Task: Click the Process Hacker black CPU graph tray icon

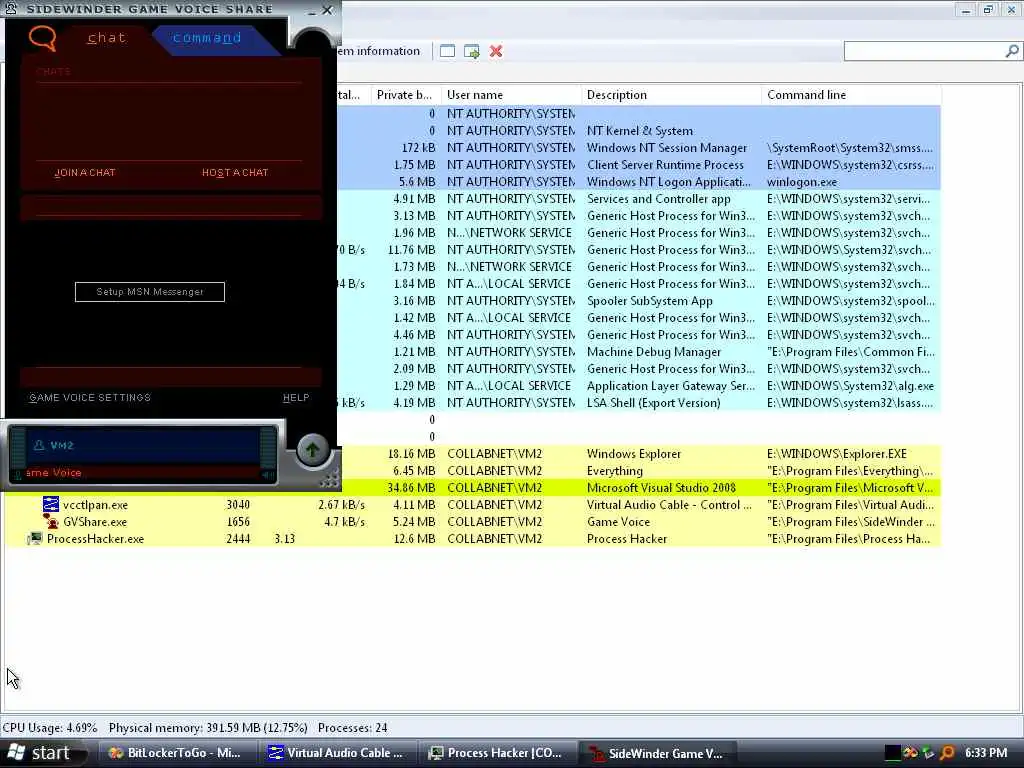Action: point(893,752)
